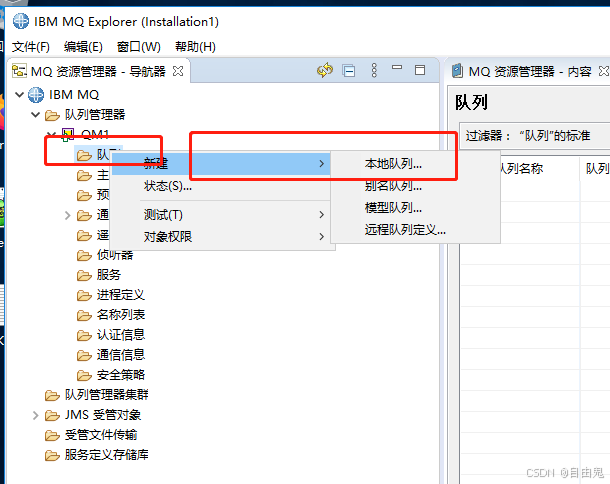
Task: Select the 侦听器 tree item
Action: tap(115, 255)
